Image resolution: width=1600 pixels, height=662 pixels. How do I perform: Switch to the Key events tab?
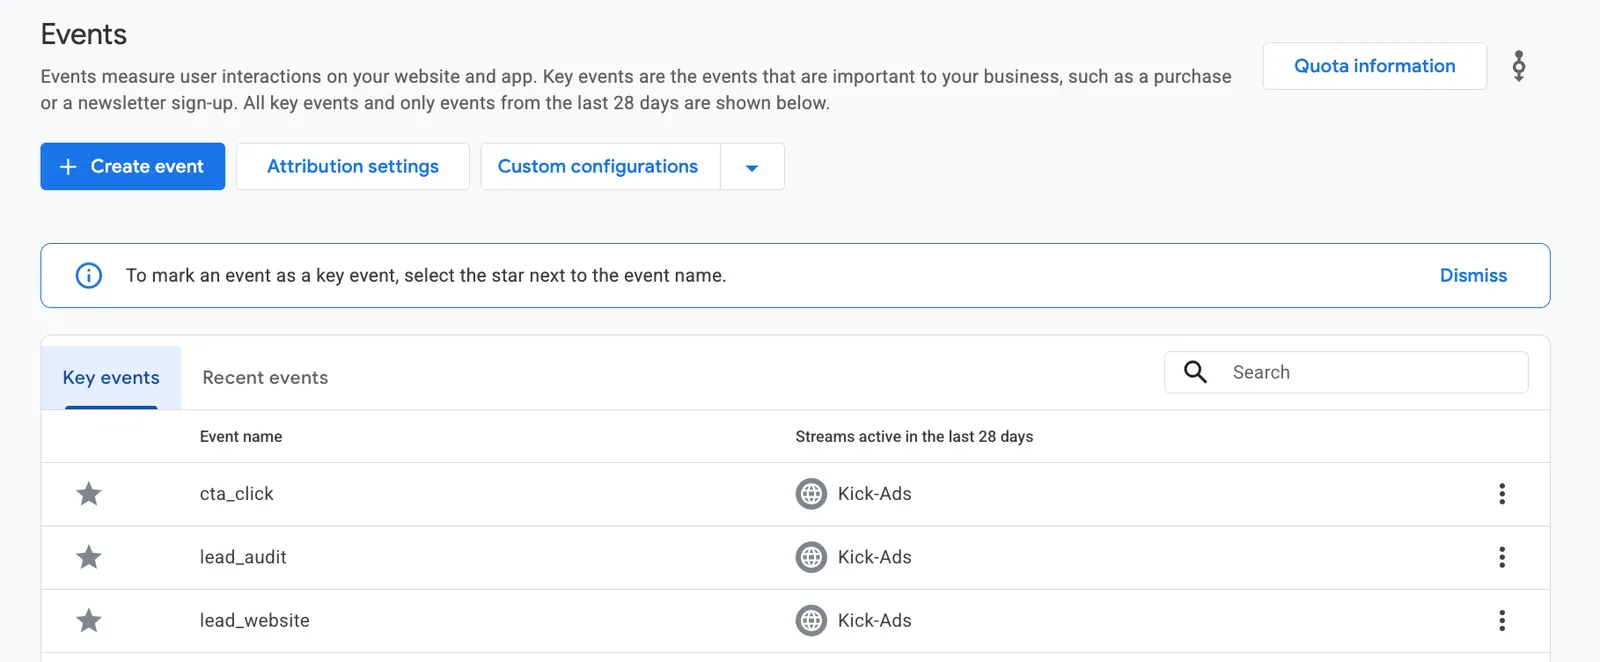click(x=111, y=377)
